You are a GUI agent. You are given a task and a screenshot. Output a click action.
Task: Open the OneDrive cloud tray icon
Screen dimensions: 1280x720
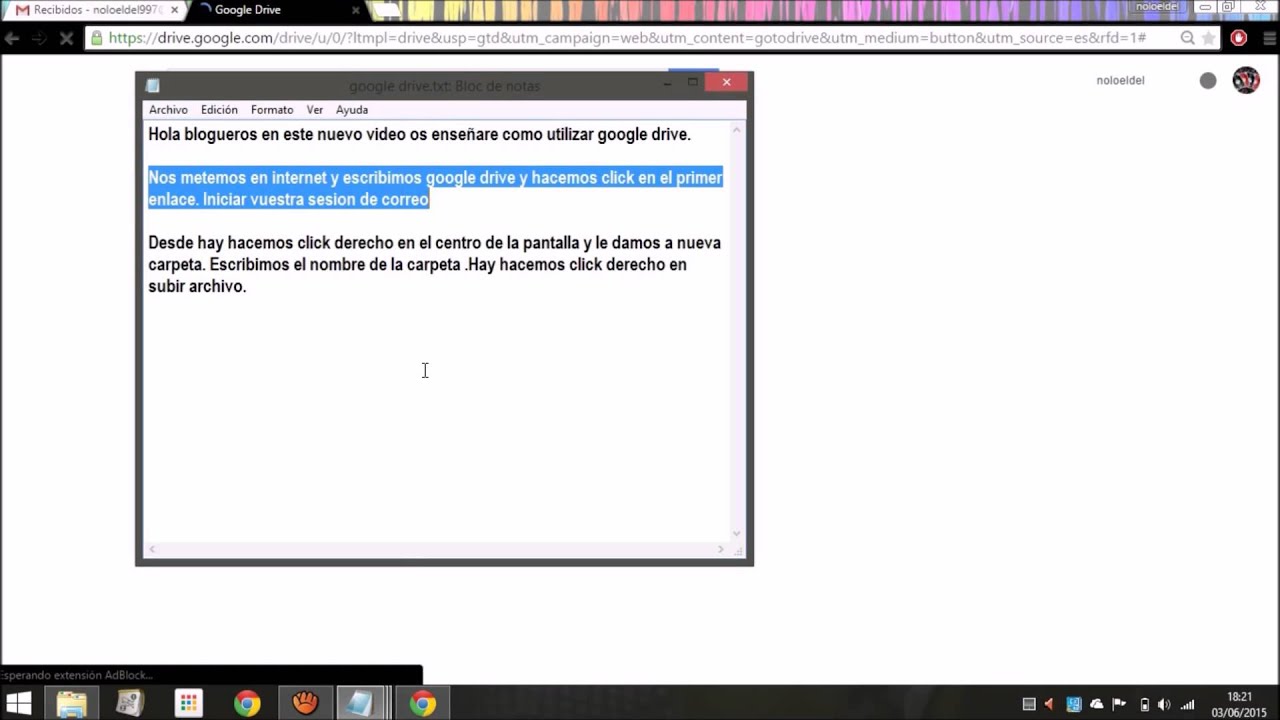pyautogui.click(x=1097, y=704)
